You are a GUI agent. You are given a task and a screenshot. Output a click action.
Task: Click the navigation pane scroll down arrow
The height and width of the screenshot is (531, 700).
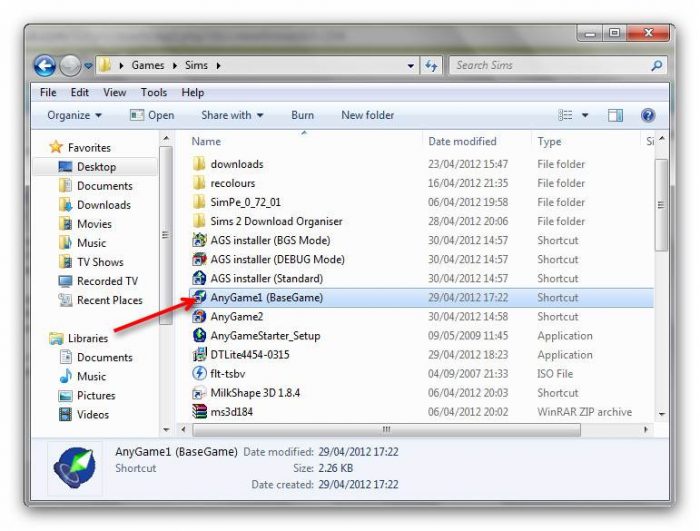click(166, 430)
